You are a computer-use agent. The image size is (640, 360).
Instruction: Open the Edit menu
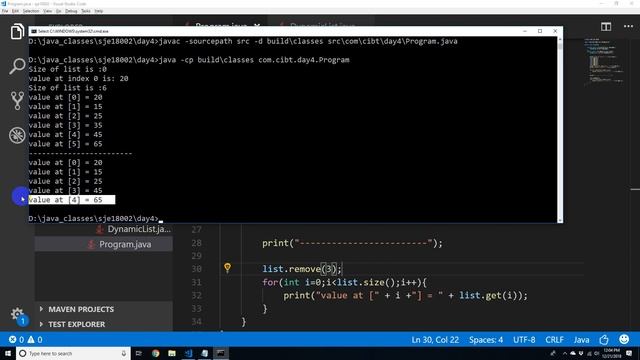(x=16, y=11)
